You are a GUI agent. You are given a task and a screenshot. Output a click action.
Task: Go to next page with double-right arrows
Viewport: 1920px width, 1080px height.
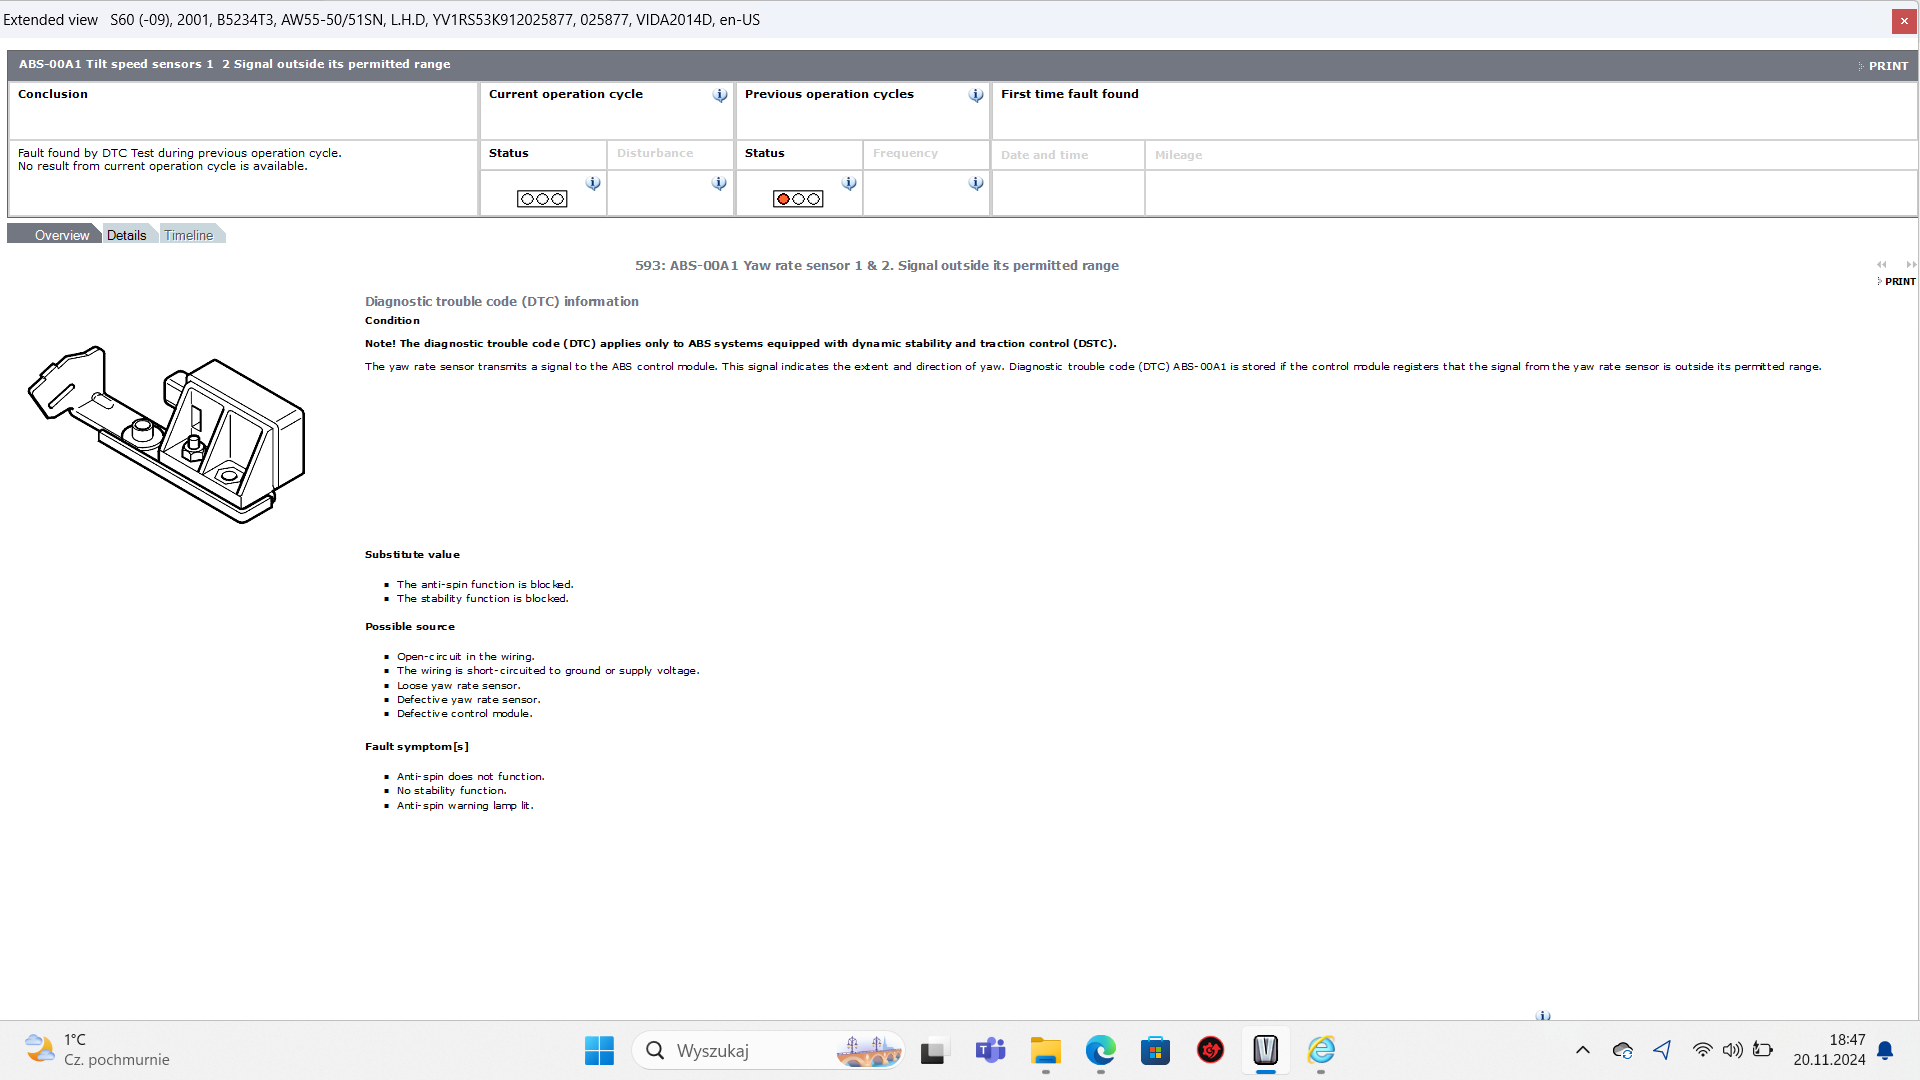coord(1911,265)
